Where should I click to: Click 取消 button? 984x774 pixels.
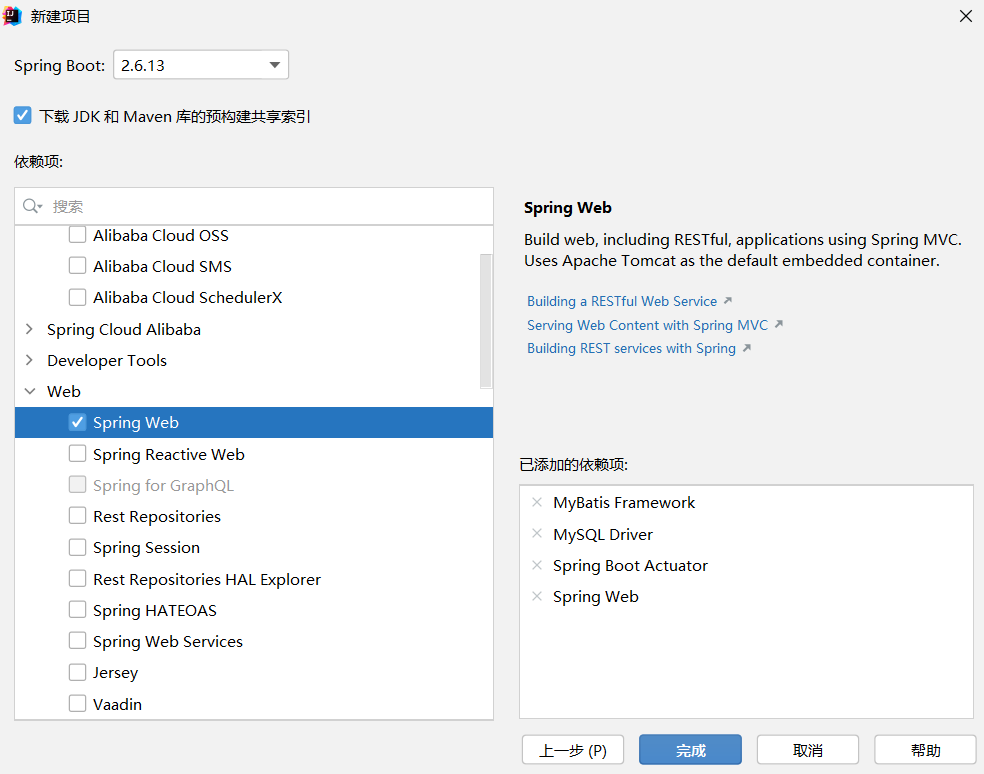808,750
